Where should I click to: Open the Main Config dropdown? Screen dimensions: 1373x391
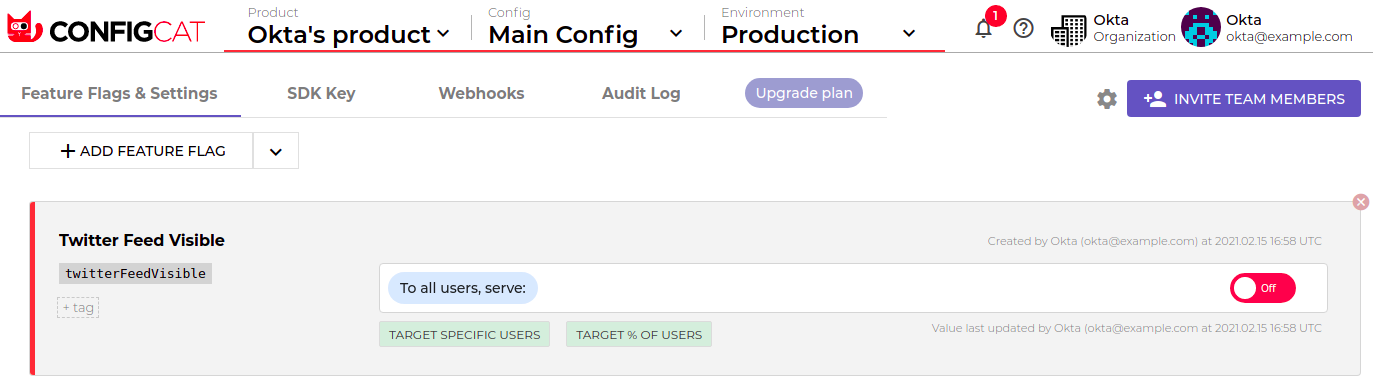(586, 34)
